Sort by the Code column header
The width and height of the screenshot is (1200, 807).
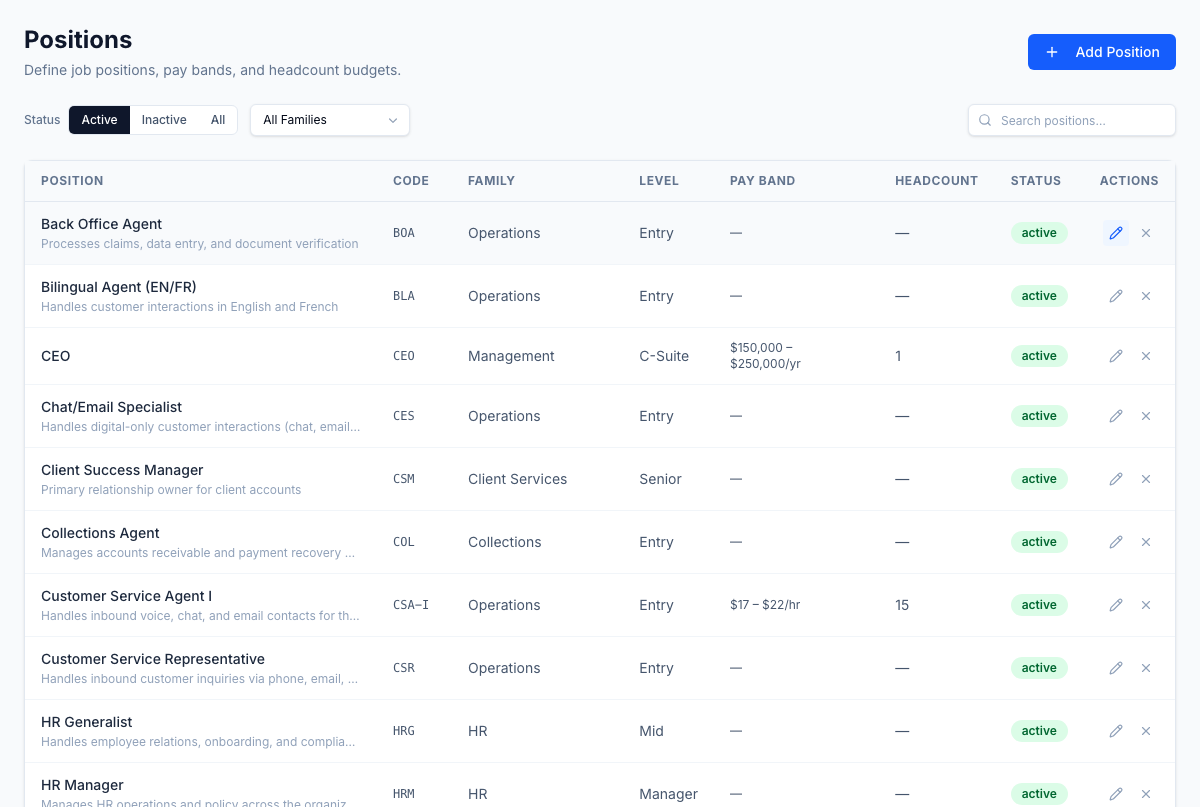point(411,181)
